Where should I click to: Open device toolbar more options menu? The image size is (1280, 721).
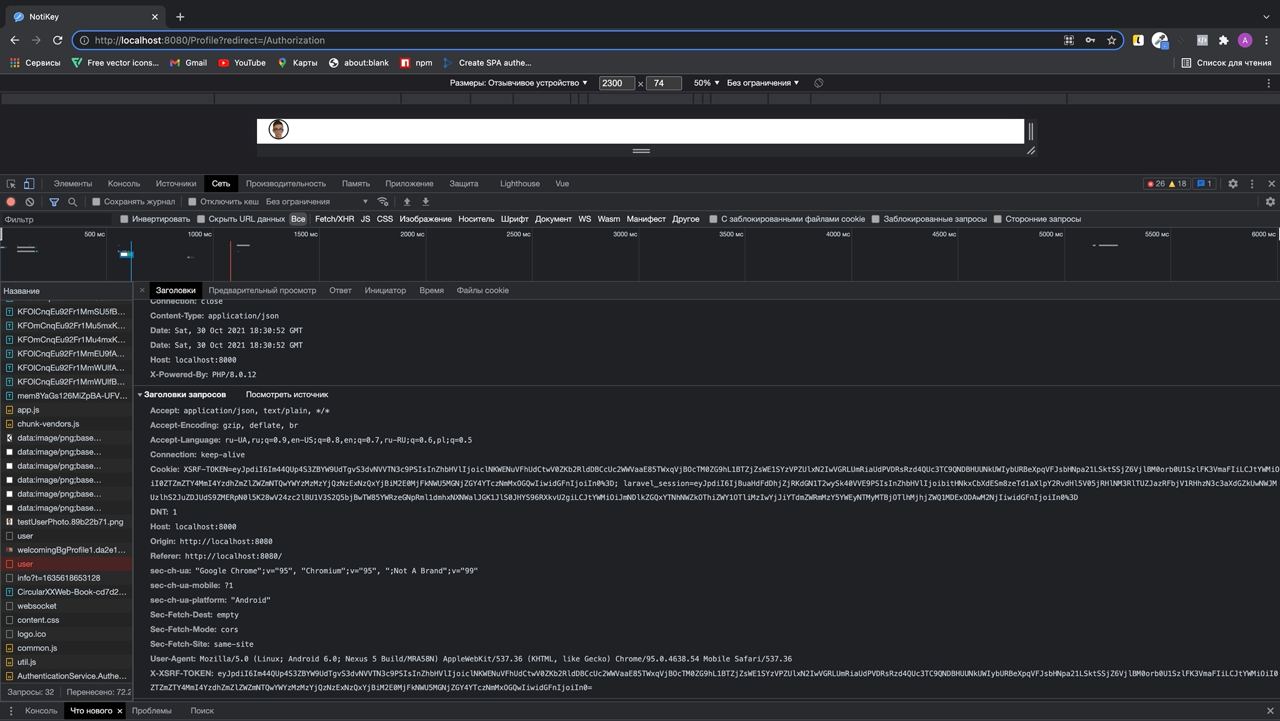pos(1270,83)
